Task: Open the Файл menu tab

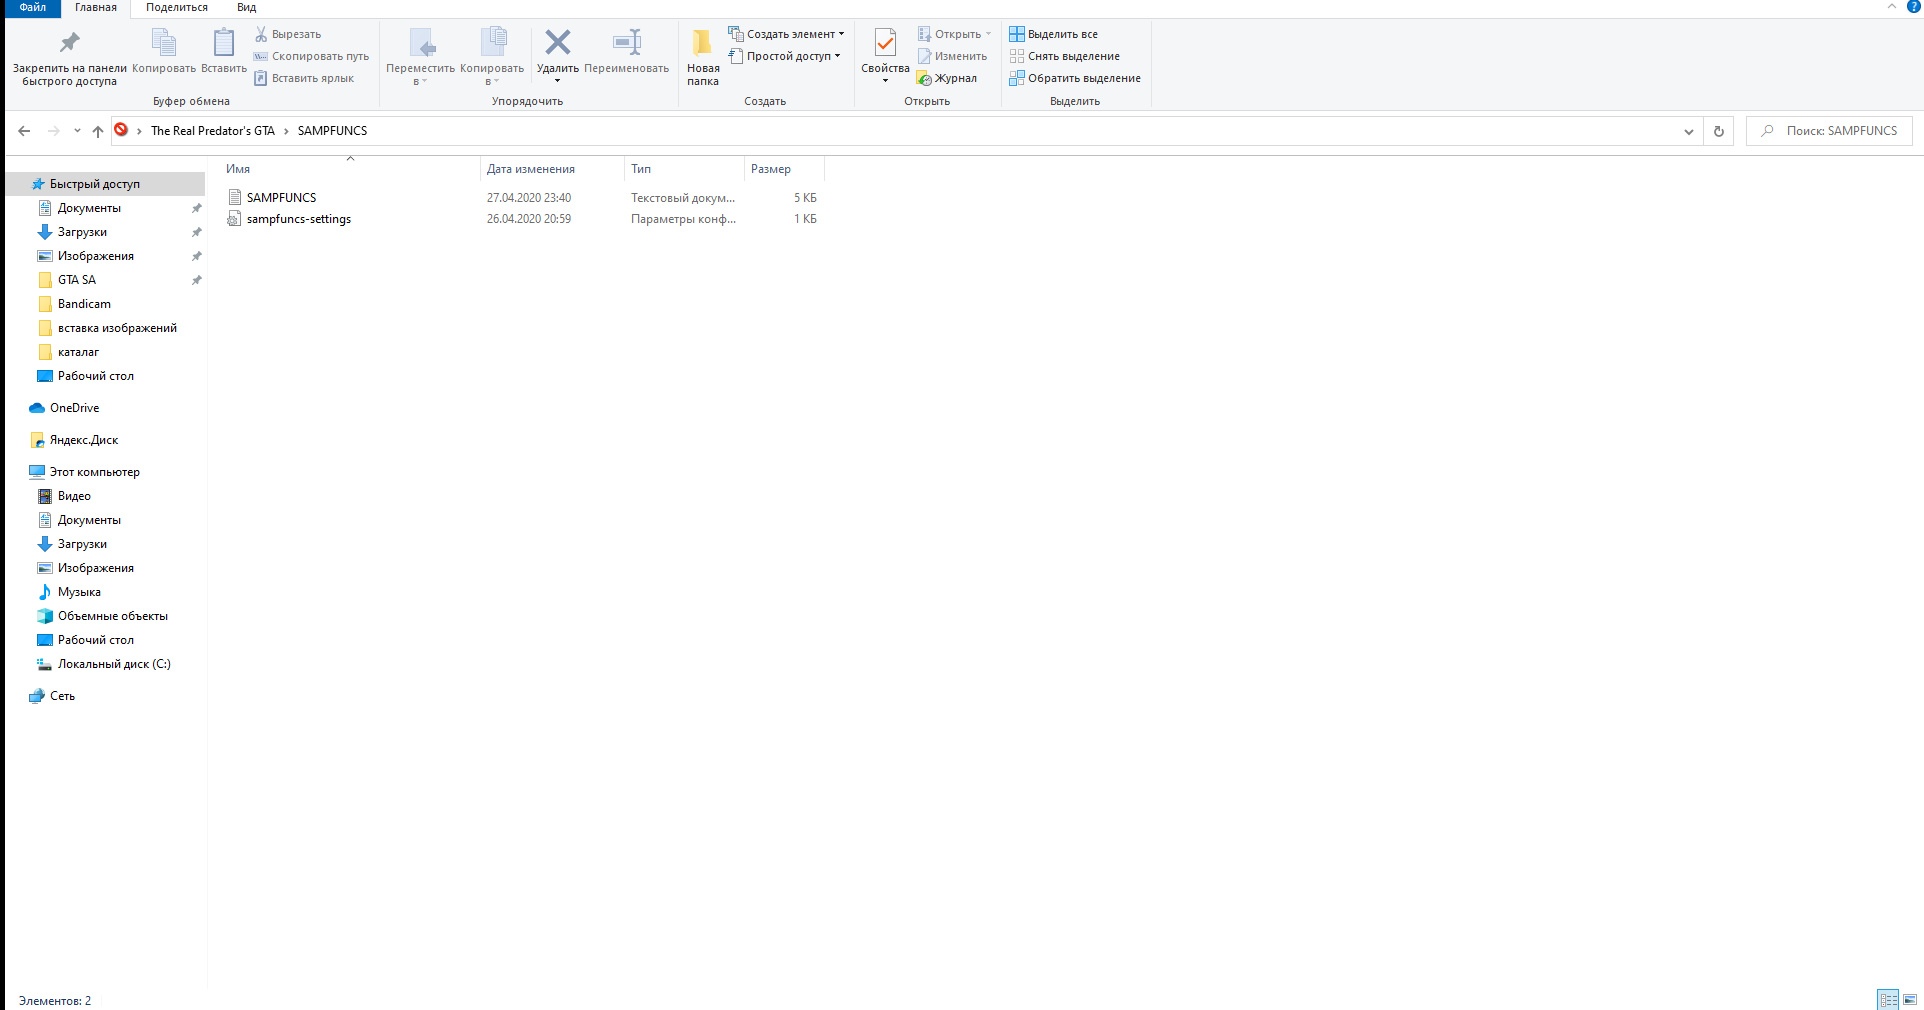Action: tap(32, 8)
